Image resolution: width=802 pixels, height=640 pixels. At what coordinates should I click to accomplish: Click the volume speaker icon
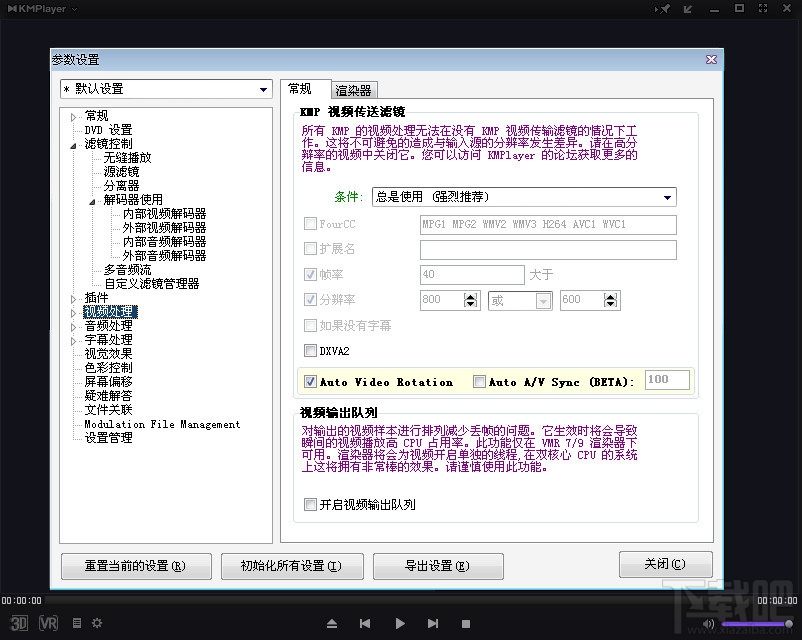click(x=707, y=623)
